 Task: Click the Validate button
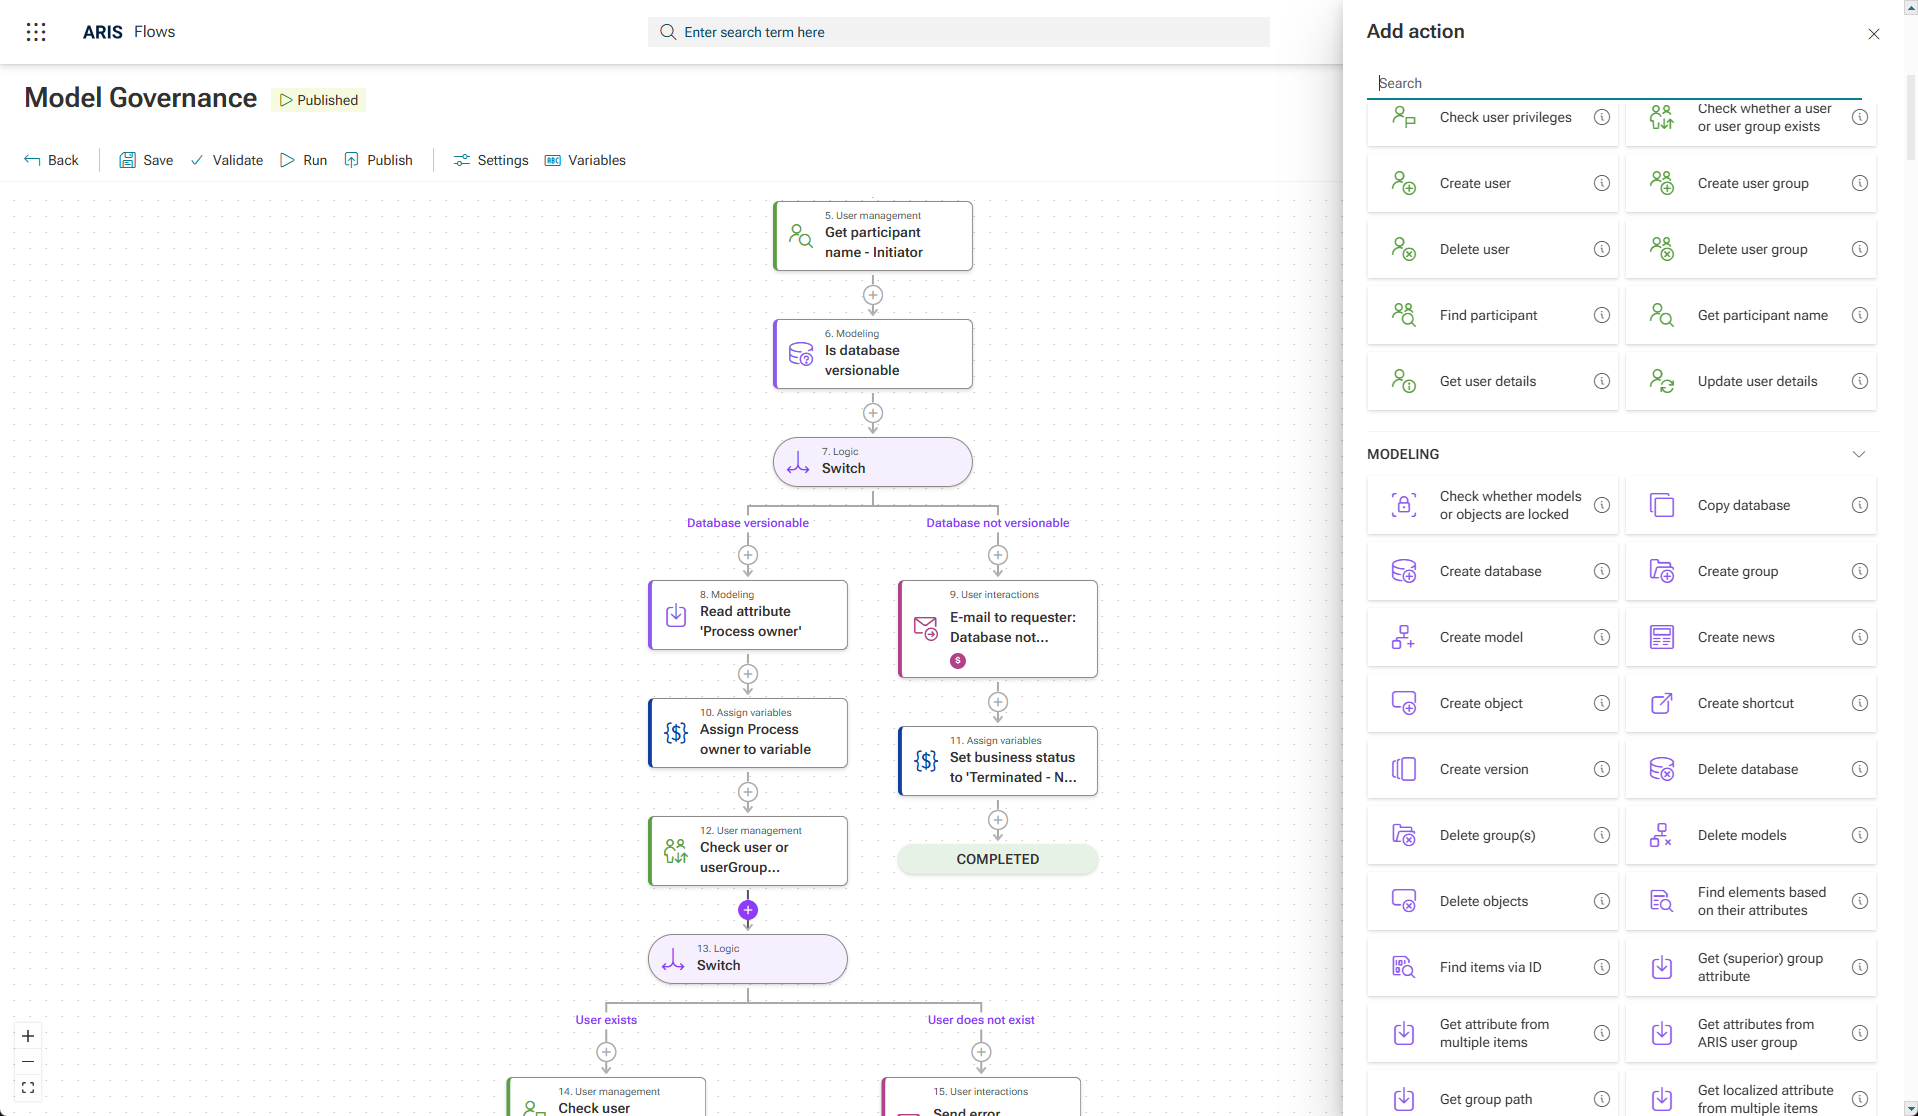227,160
